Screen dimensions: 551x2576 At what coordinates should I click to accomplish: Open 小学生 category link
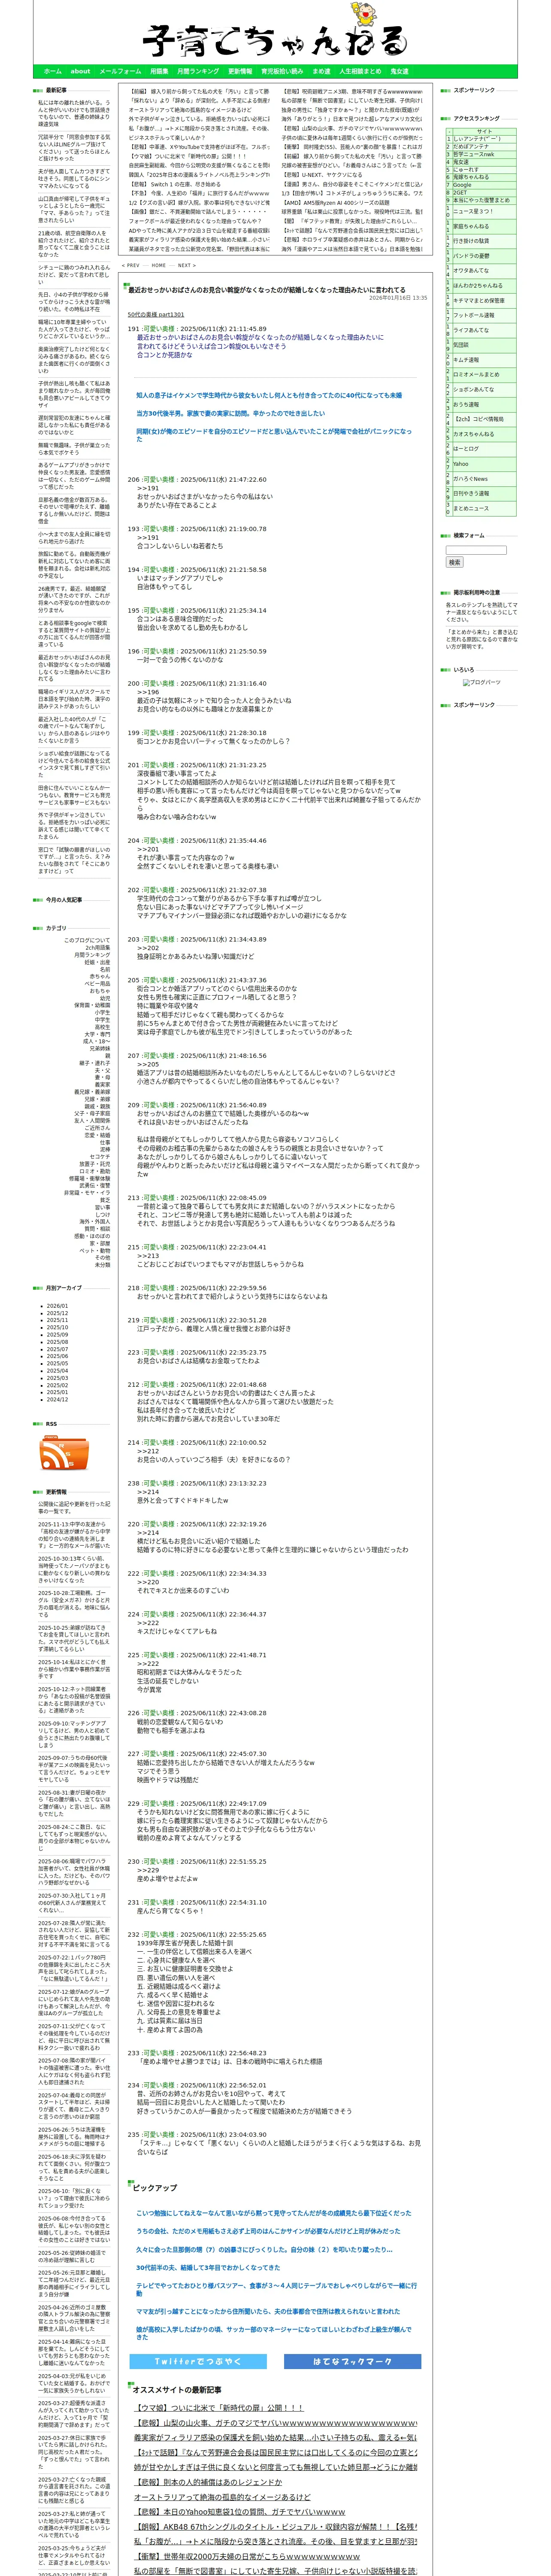102,1012
